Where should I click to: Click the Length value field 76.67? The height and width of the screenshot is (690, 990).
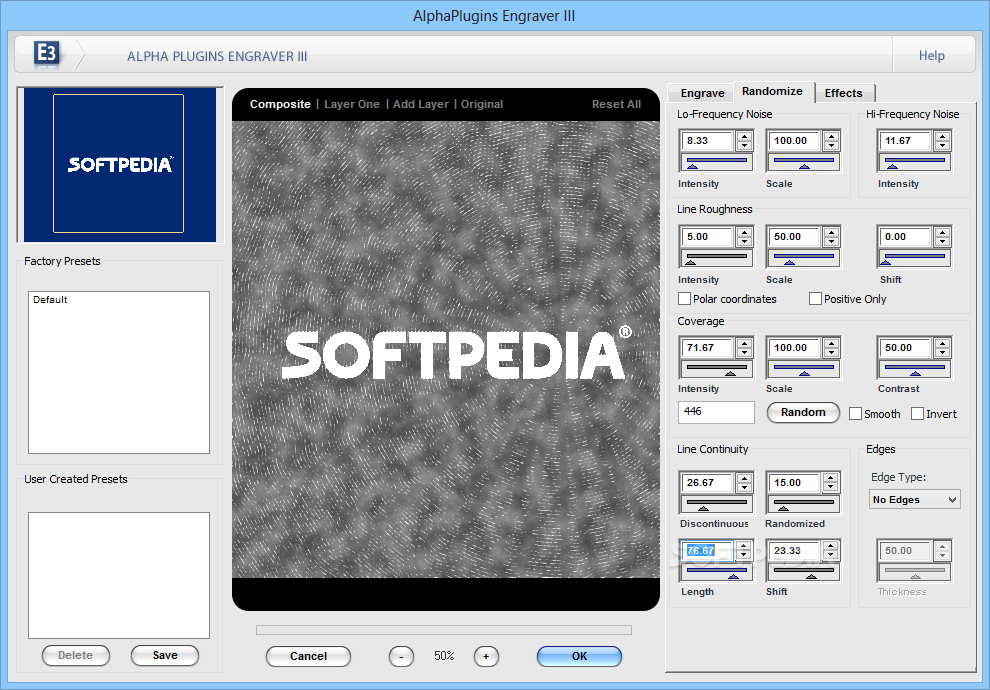tap(708, 551)
